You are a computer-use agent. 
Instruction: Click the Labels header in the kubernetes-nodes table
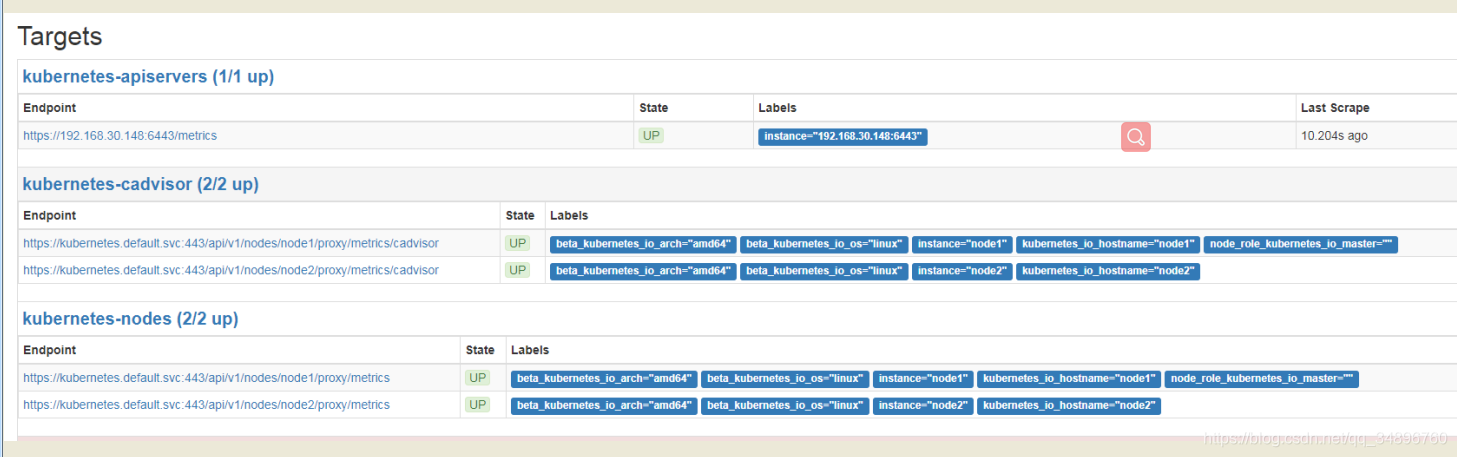(530, 350)
